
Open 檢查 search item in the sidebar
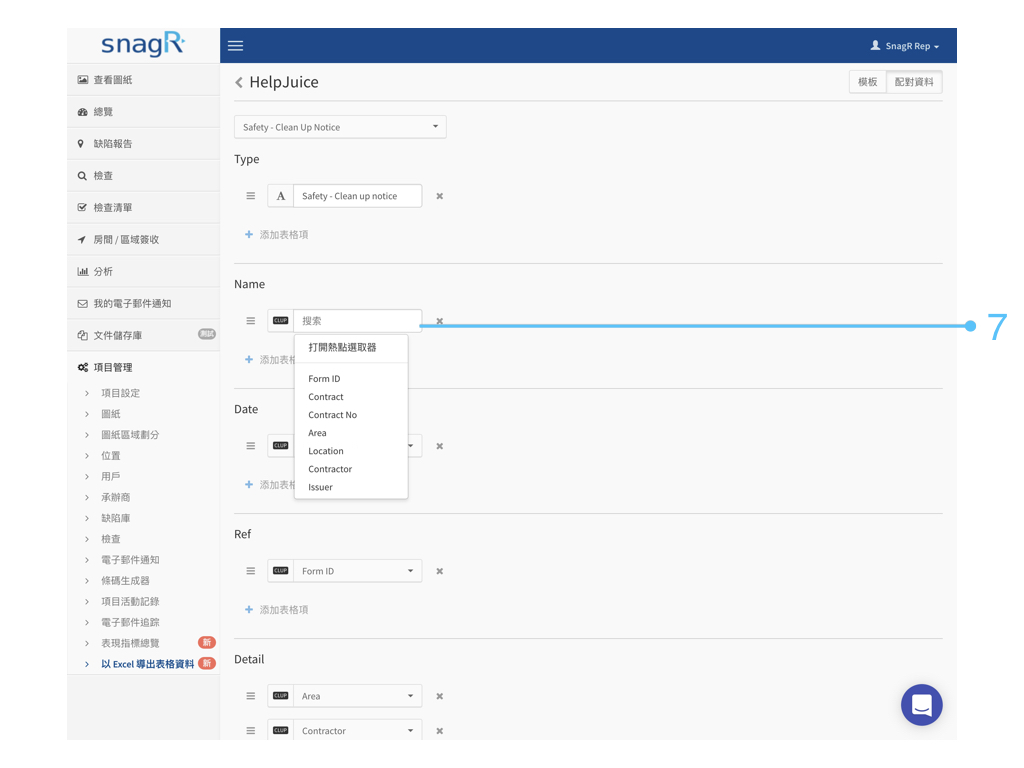143,176
